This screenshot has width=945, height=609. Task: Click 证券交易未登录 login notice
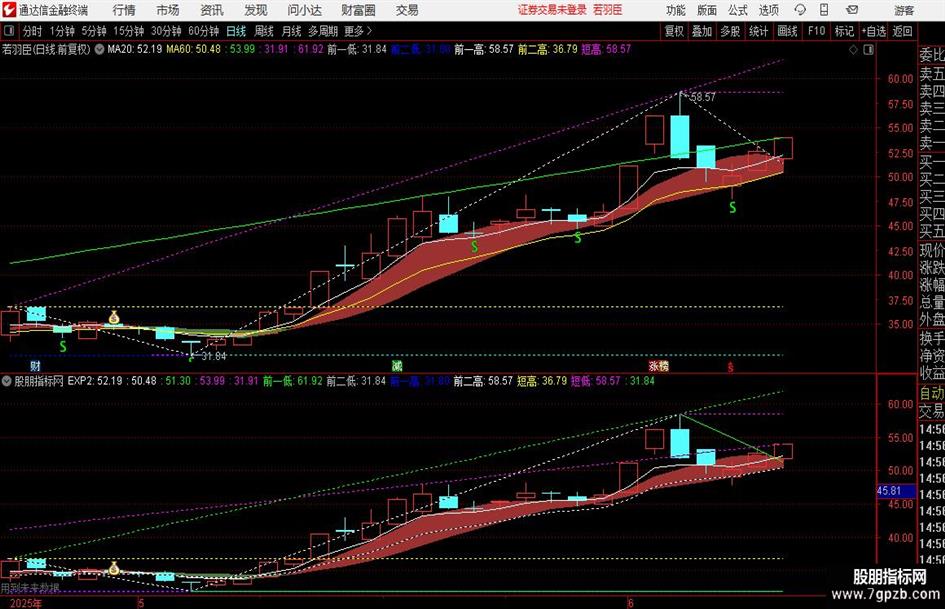[x=552, y=10]
